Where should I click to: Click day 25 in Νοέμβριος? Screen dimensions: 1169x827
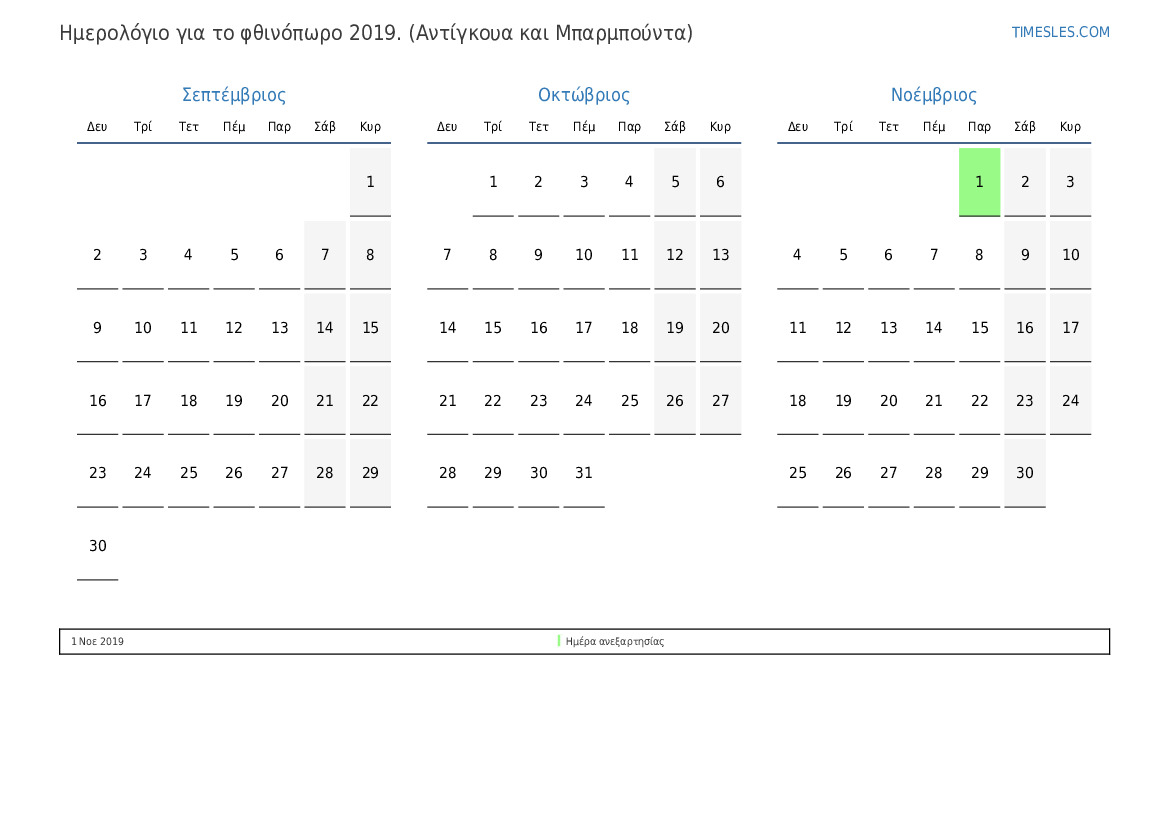coord(797,473)
